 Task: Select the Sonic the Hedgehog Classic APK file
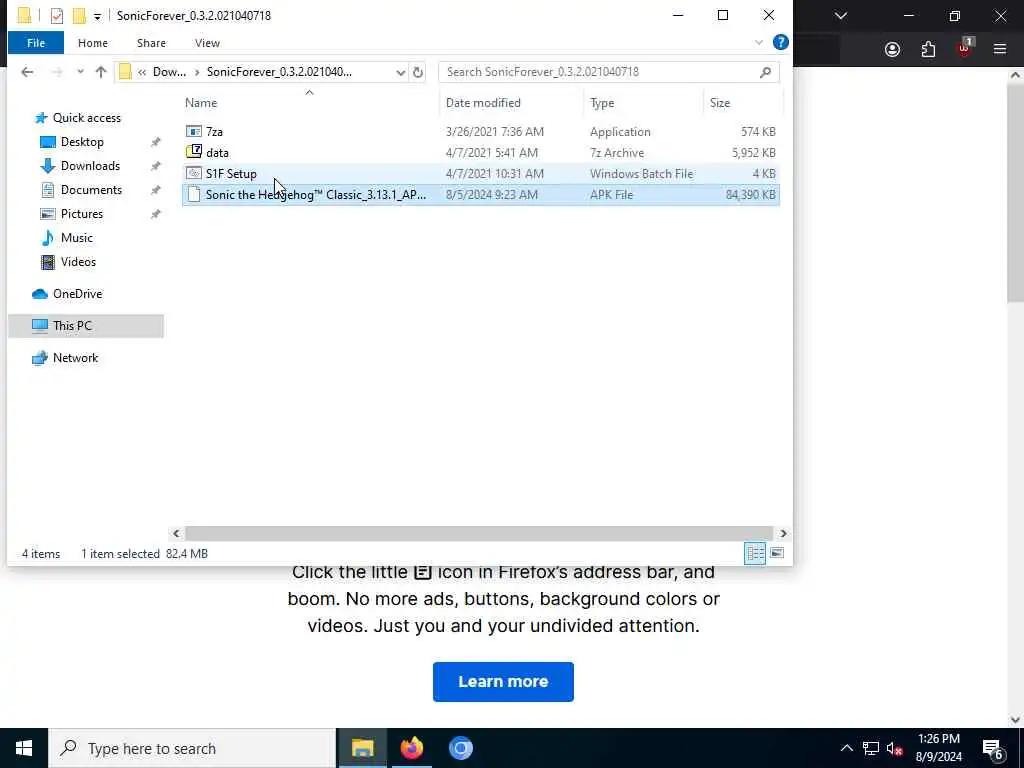point(481,195)
